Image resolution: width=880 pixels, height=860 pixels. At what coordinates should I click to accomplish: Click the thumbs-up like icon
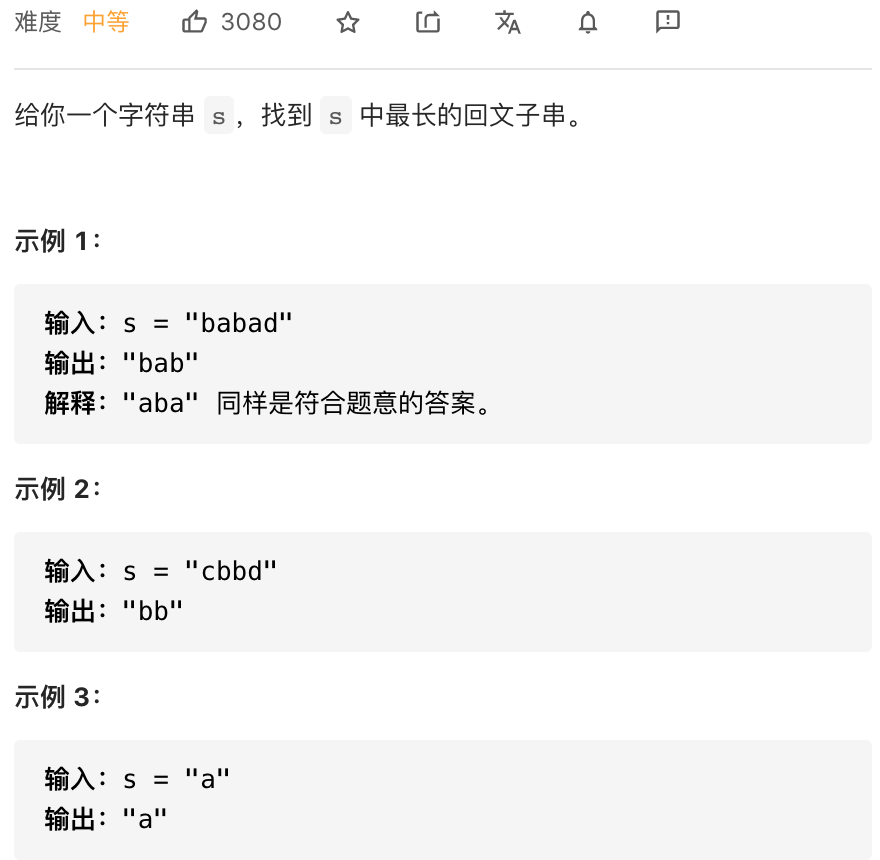194,22
